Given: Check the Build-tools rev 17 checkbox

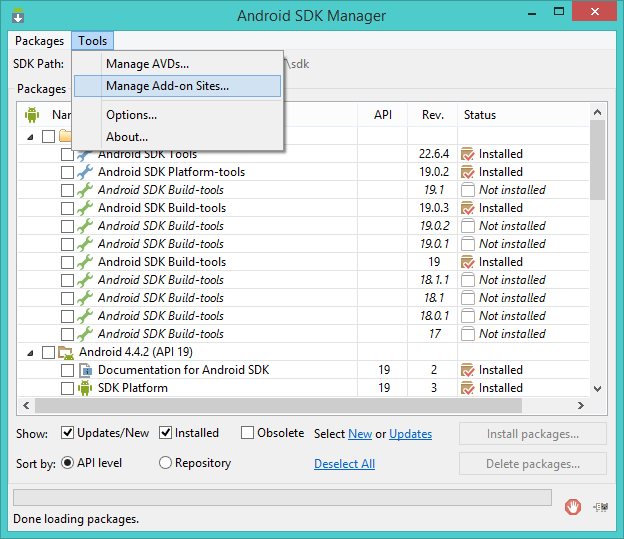Looking at the screenshot, I should point(67,334).
